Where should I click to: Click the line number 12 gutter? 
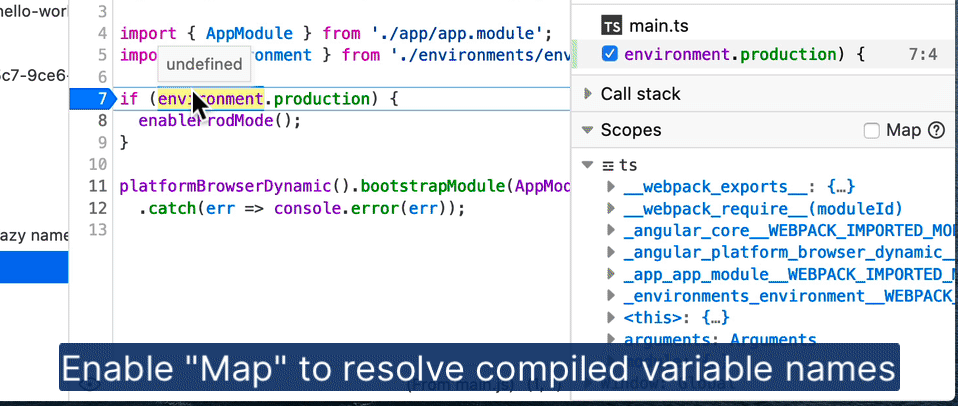98,208
